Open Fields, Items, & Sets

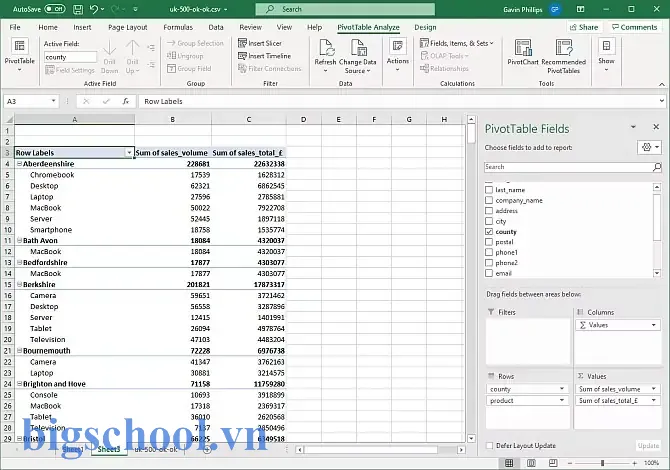pyautogui.click(x=457, y=43)
